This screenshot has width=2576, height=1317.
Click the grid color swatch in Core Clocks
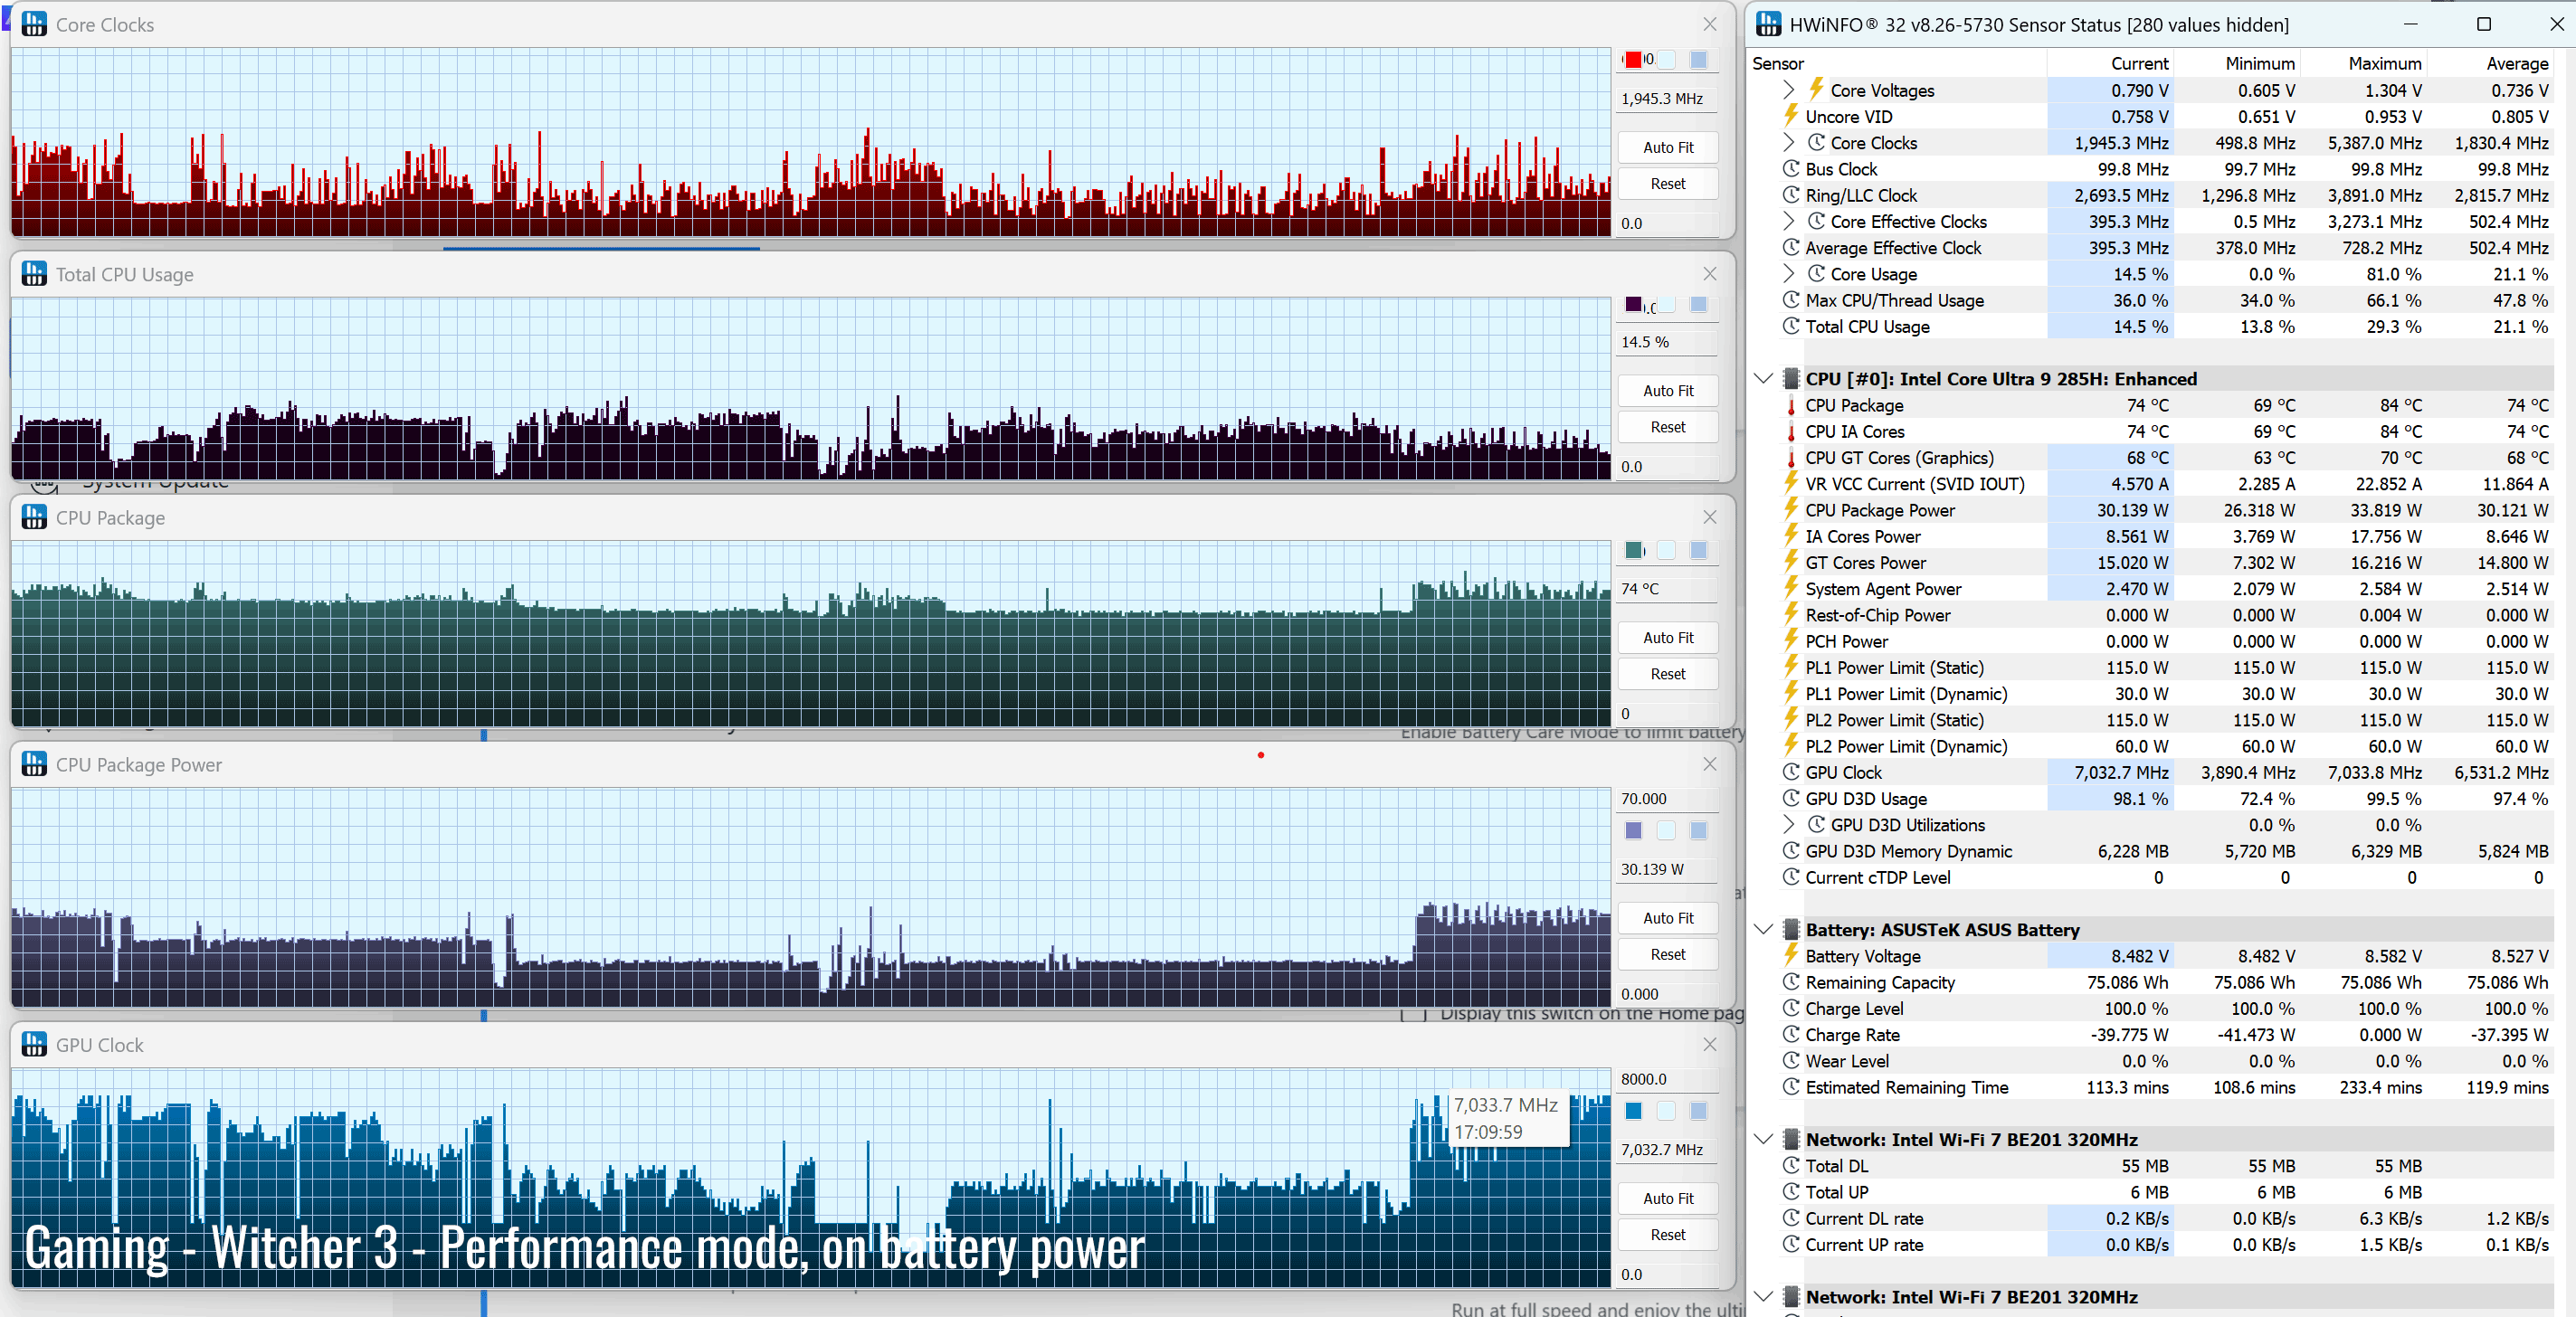(1698, 60)
